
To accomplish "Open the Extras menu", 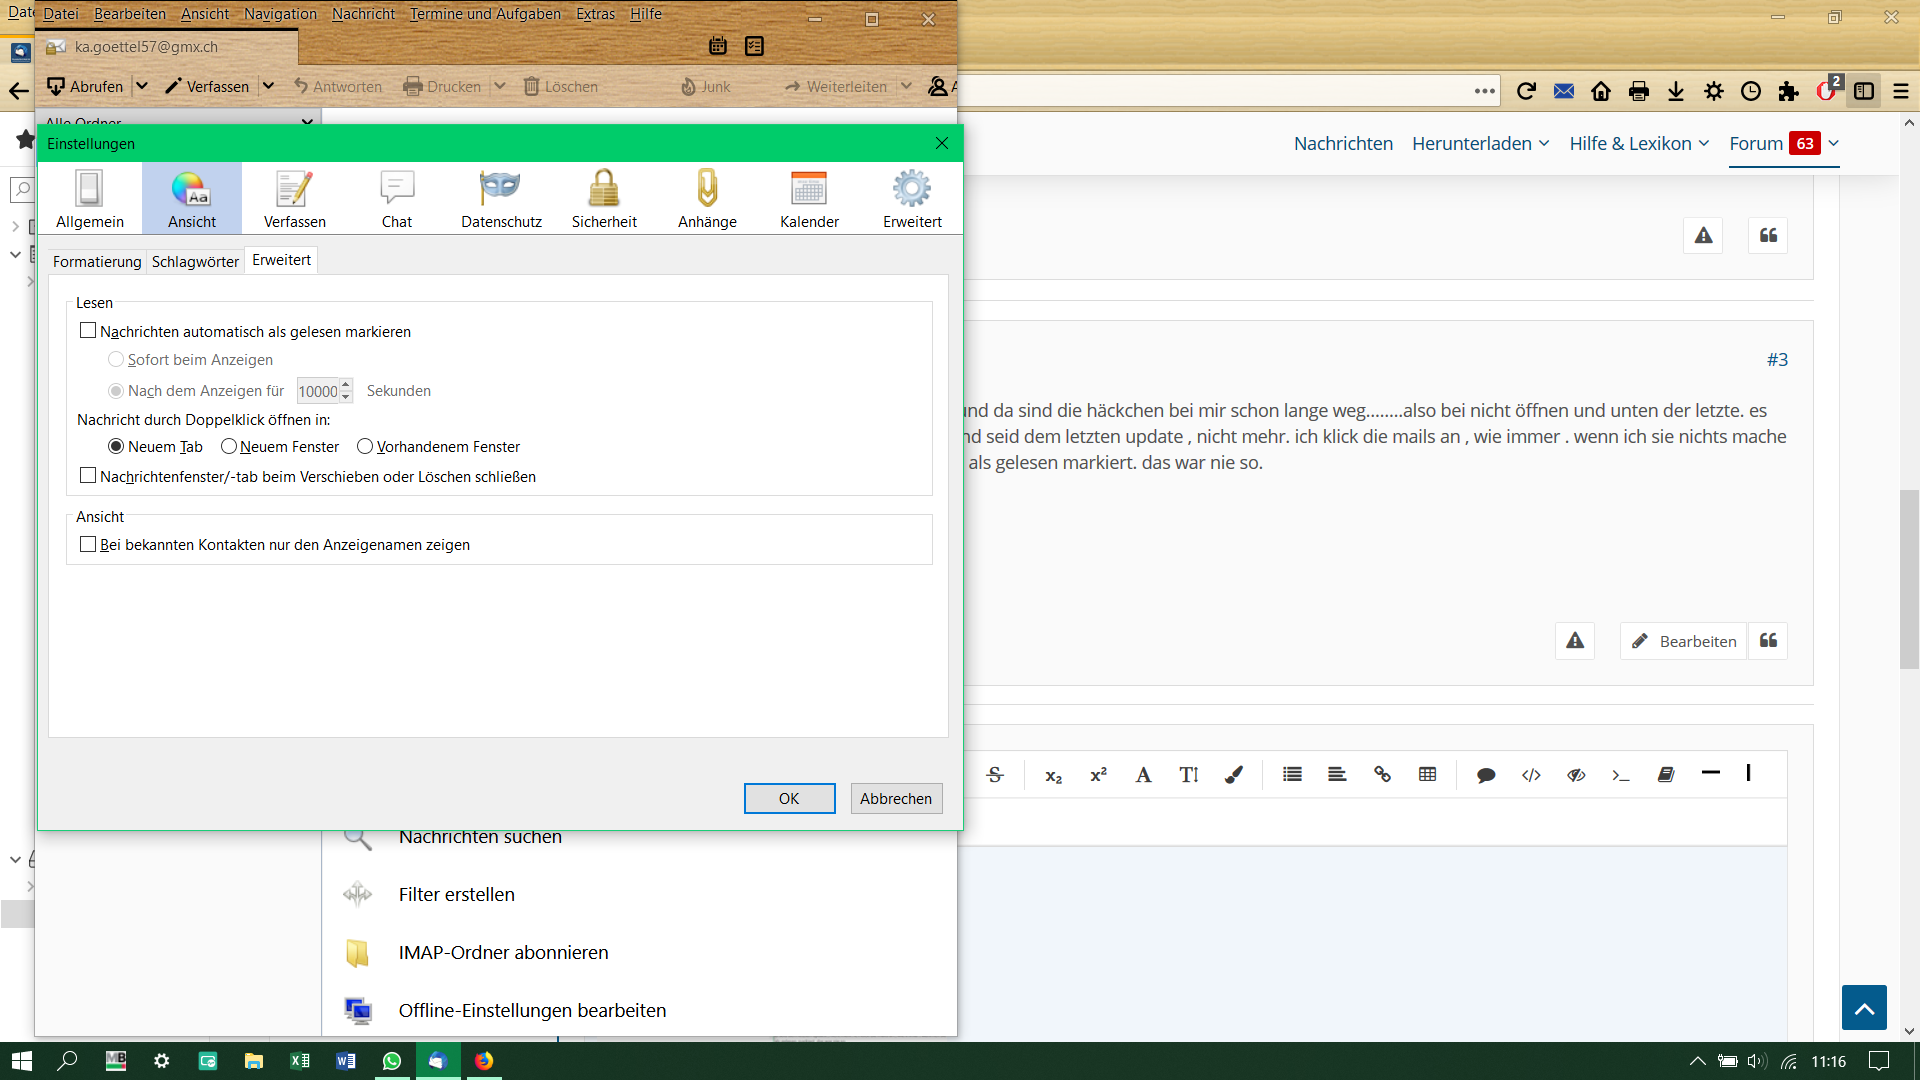I will point(595,14).
